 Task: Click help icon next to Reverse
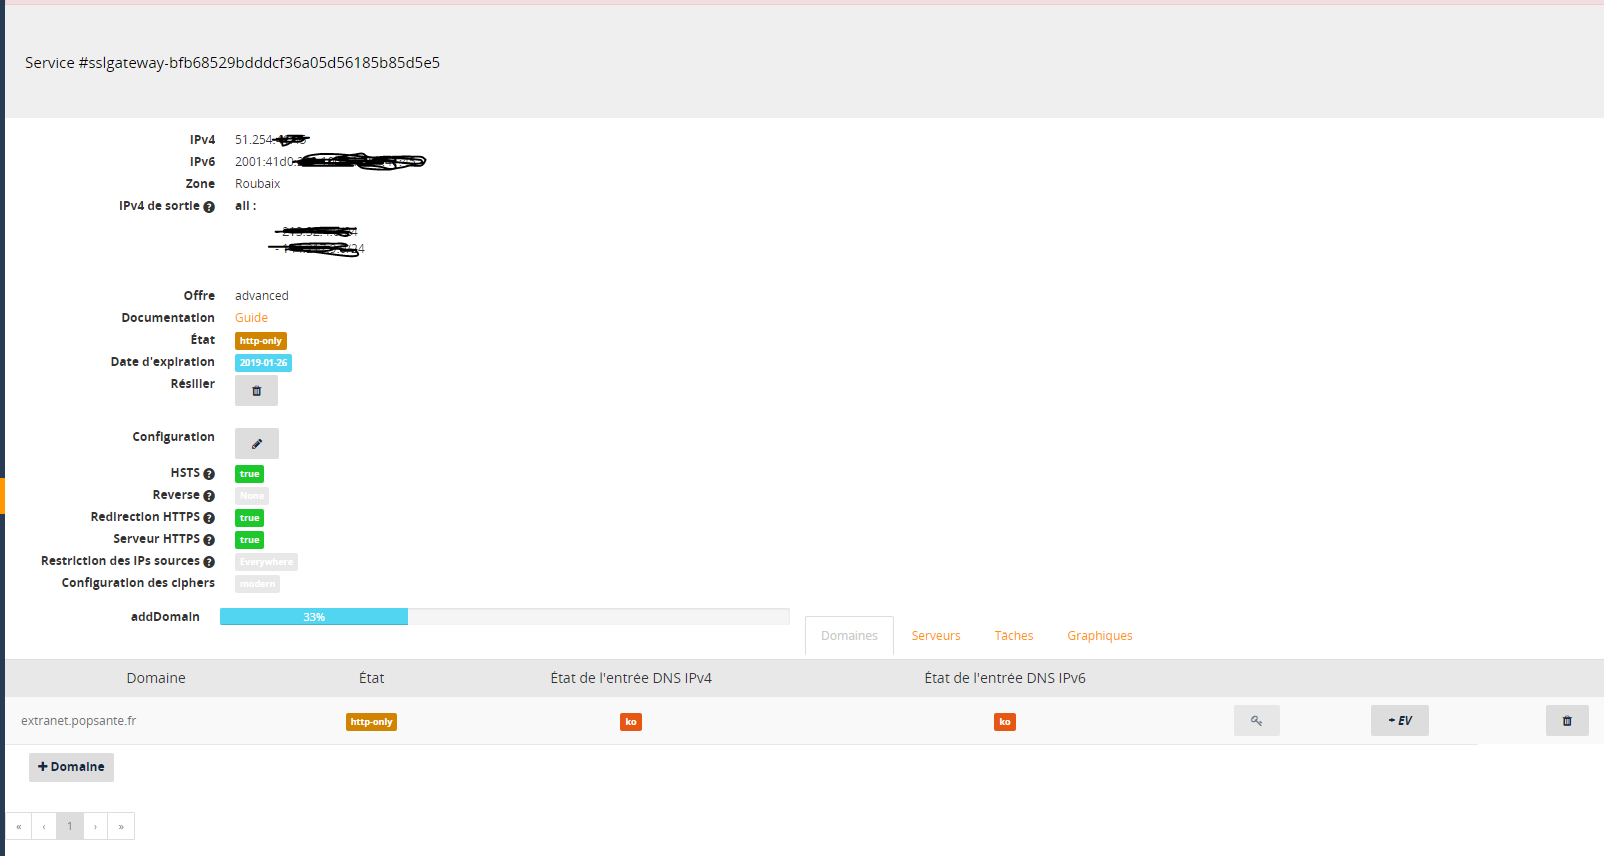point(209,496)
